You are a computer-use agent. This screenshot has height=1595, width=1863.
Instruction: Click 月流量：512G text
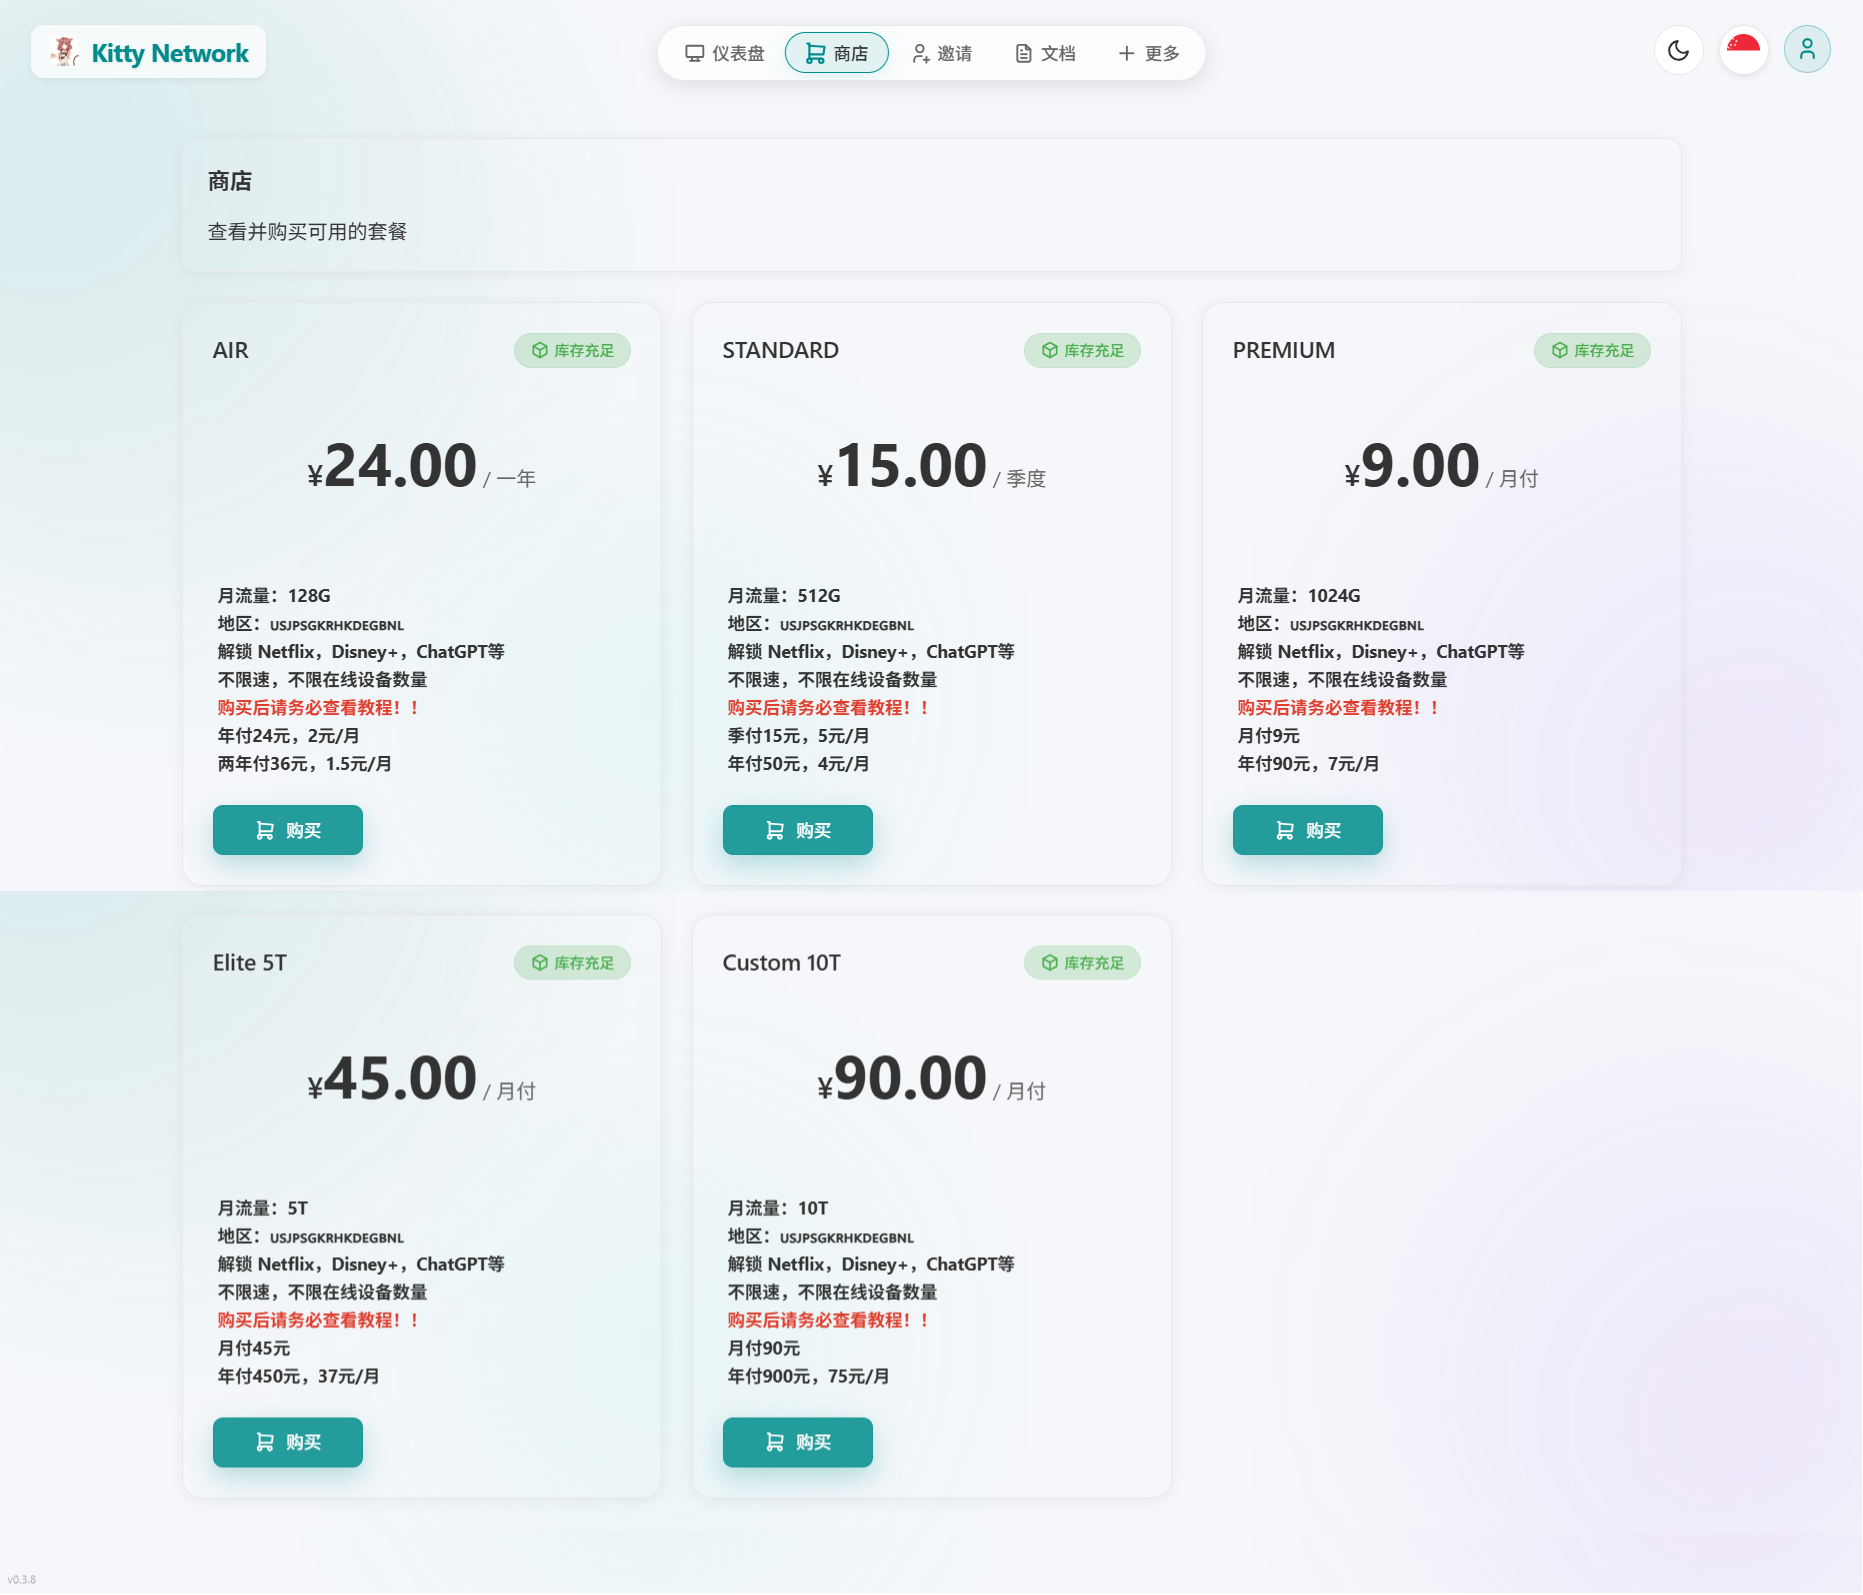[784, 596]
